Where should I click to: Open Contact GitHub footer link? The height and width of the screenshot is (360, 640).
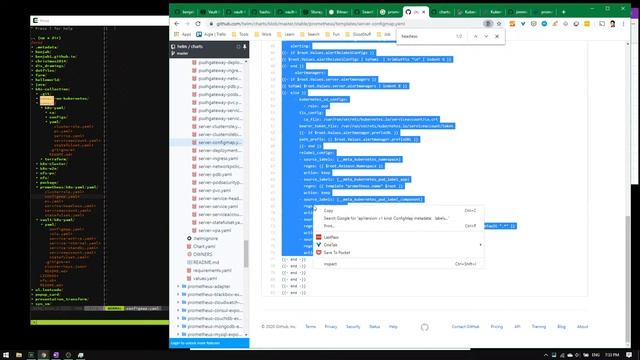pyautogui.click(x=465, y=327)
